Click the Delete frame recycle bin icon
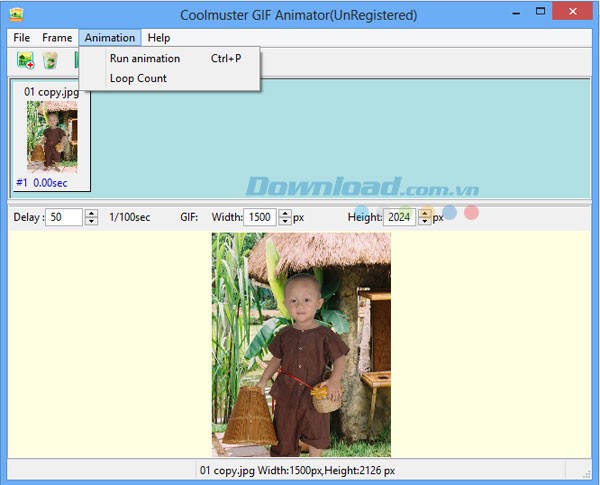The height and width of the screenshot is (485, 600). (50, 60)
